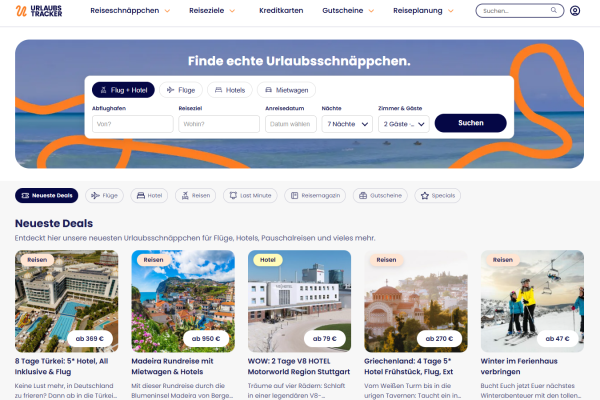The image size is (600, 400).
Task: Select the Flug + Hotel tab
Action: (x=123, y=90)
